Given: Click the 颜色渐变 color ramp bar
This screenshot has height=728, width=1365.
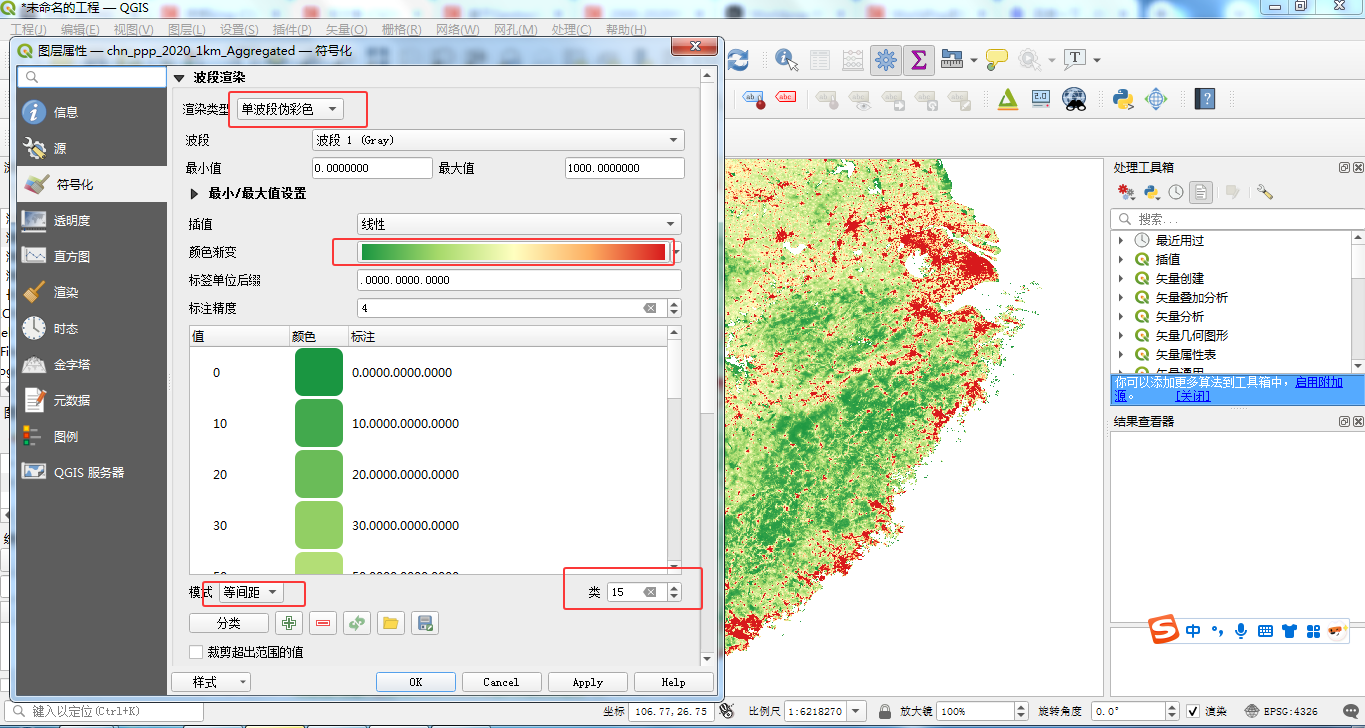Looking at the screenshot, I should [513, 252].
